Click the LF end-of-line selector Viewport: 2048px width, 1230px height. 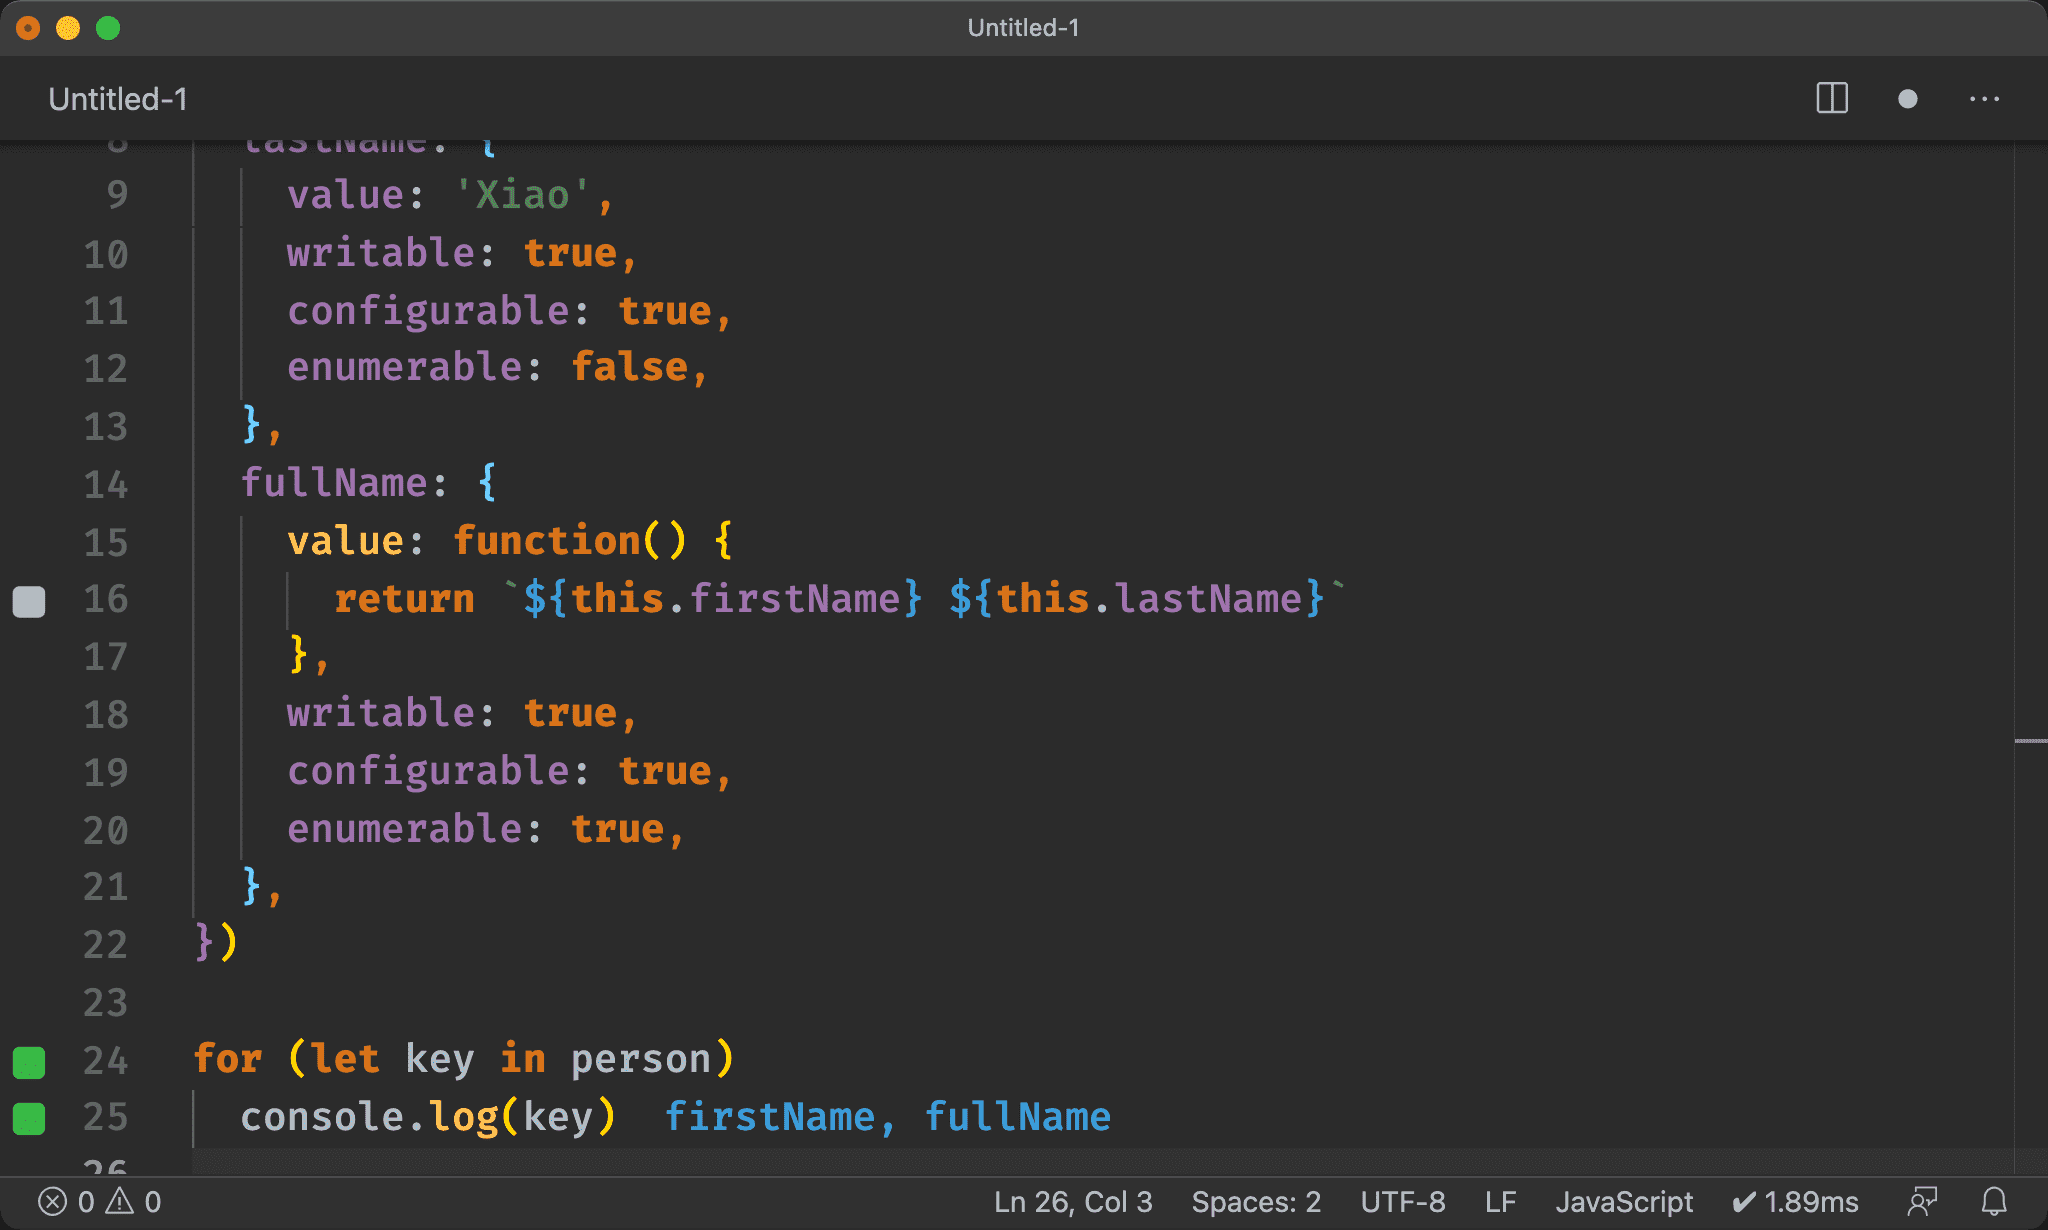(1500, 1201)
